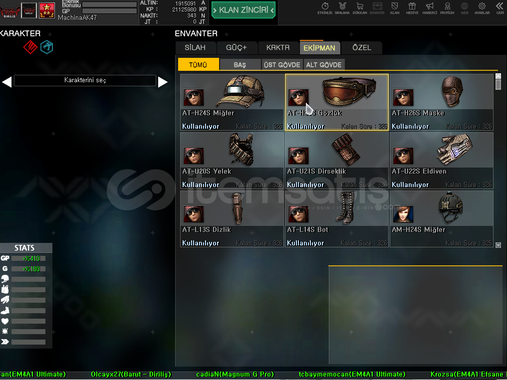507x380 pixels.
Task: Switch to the ÖZEL inventory tab
Action: coord(362,48)
